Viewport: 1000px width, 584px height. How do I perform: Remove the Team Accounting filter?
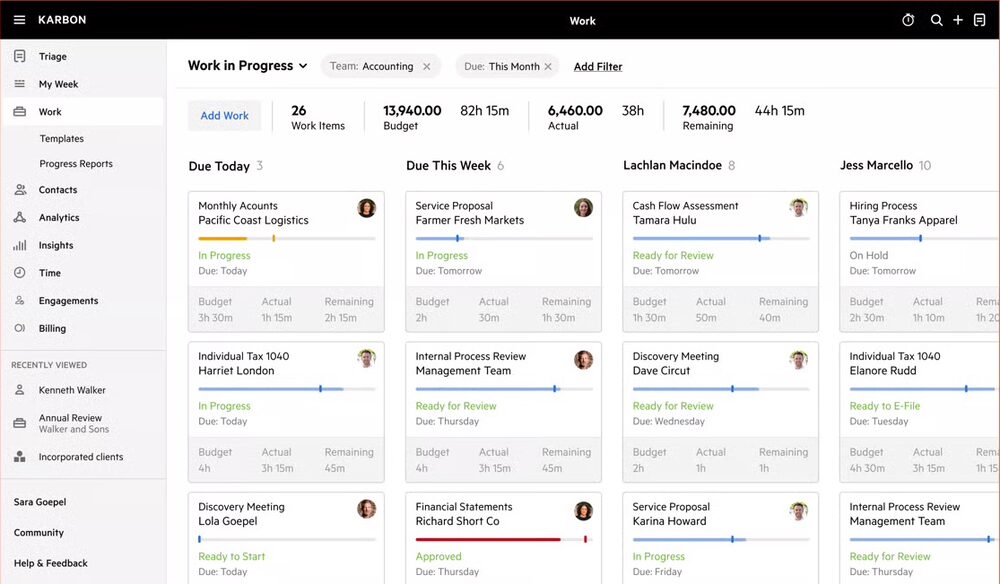click(x=427, y=66)
